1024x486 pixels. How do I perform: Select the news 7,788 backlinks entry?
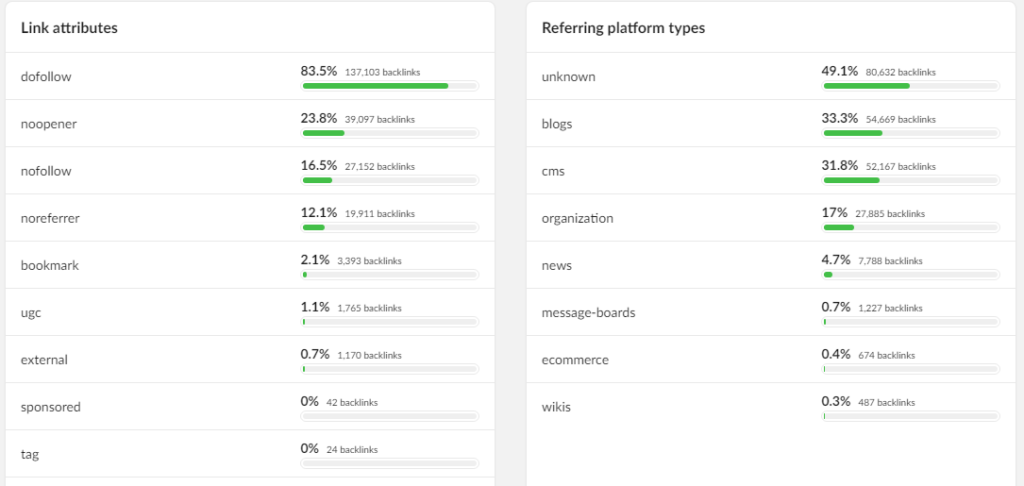pos(891,261)
